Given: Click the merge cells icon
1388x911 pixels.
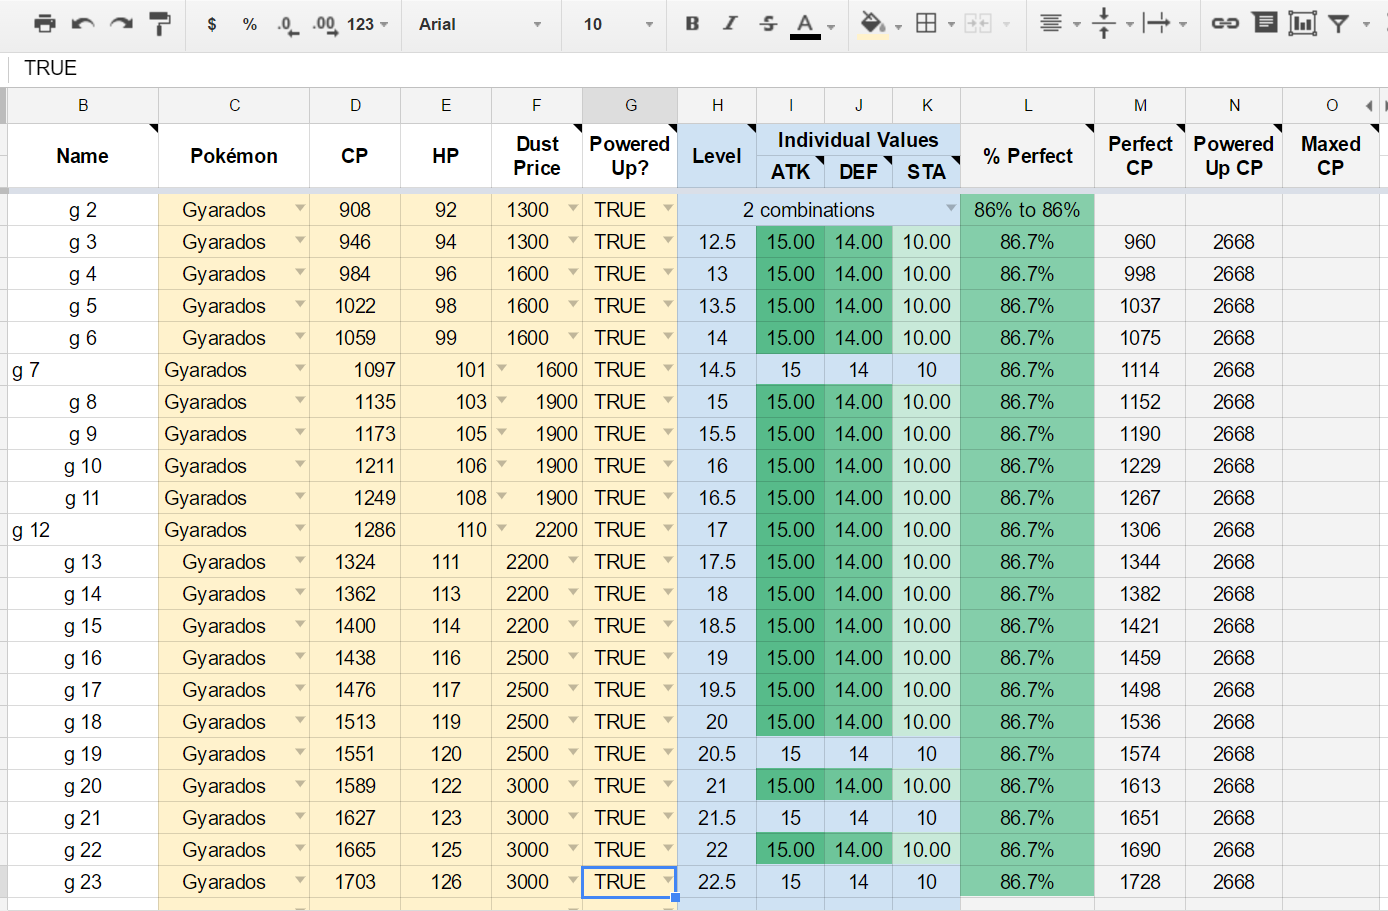Looking at the screenshot, I should (x=978, y=24).
